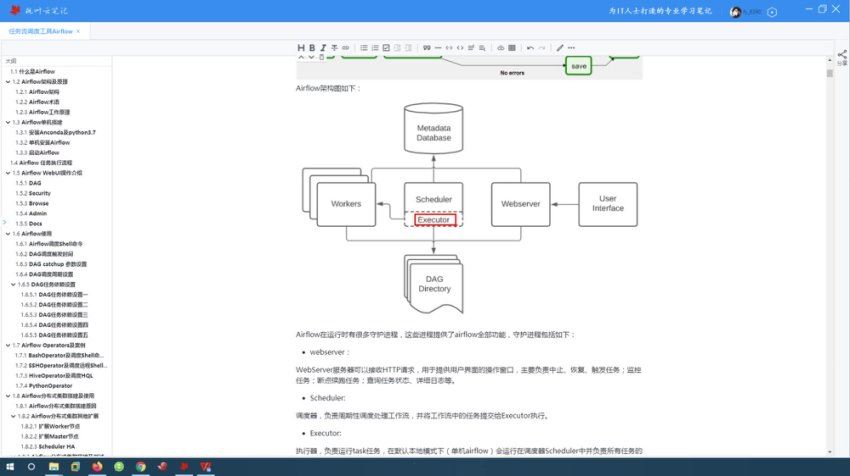Image resolution: width=850 pixels, height=476 pixels.
Task: Insert a task checklist item
Action: point(386,48)
